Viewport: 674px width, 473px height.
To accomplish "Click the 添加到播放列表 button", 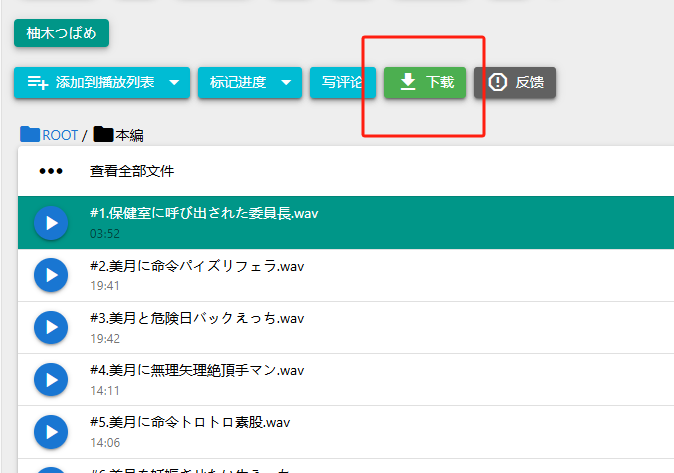I will pyautogui.click(x=102, y=82).
